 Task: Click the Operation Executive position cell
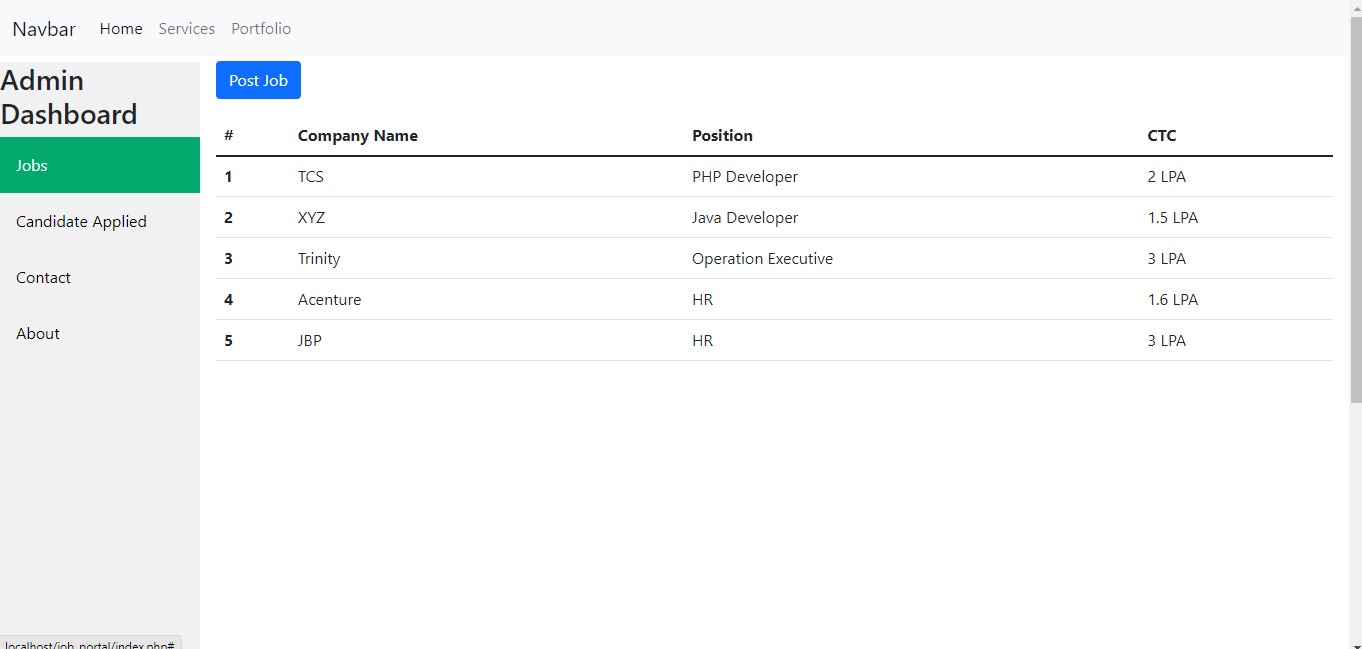(762, 259)
